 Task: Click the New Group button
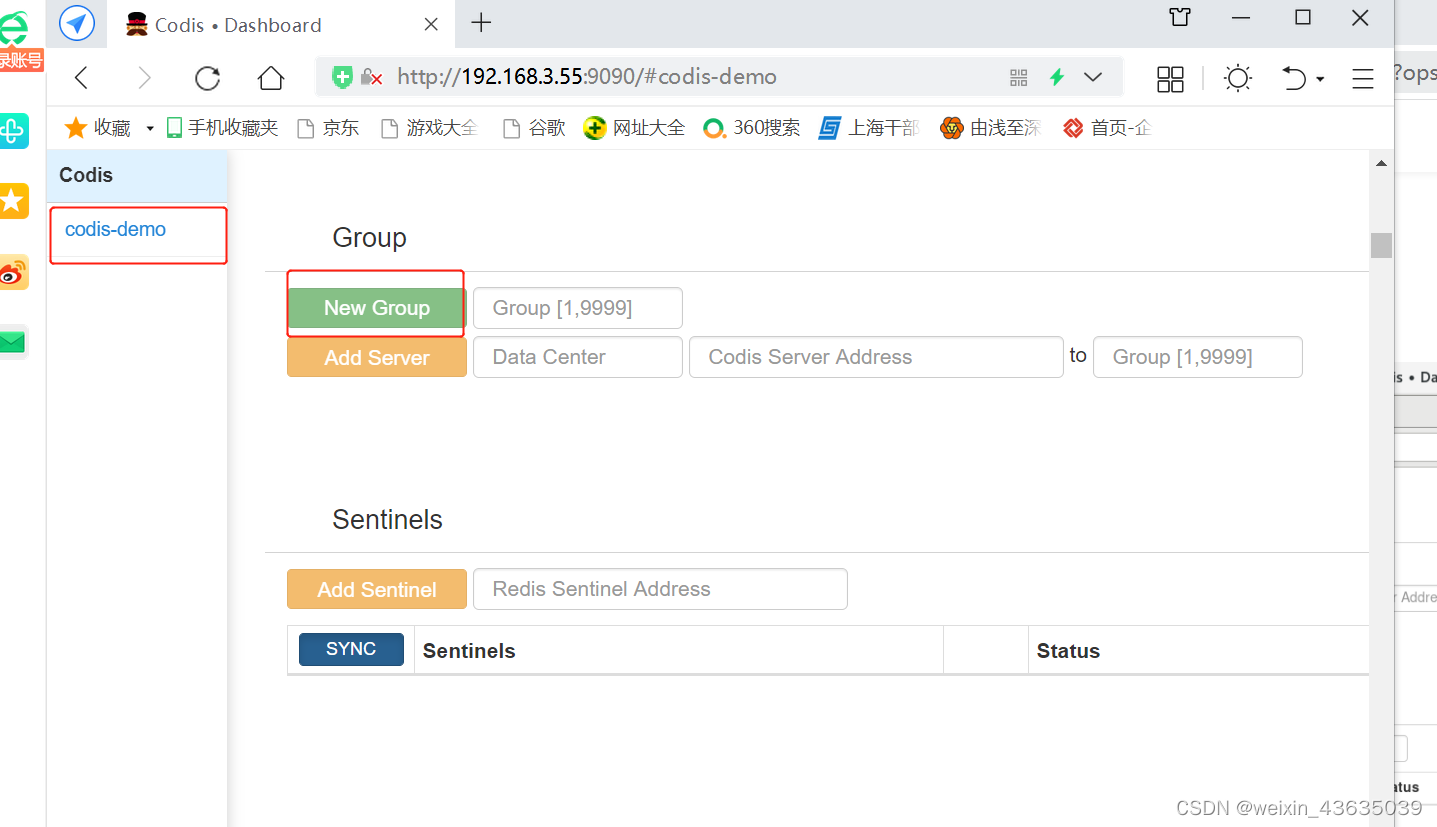click(376, 307)
